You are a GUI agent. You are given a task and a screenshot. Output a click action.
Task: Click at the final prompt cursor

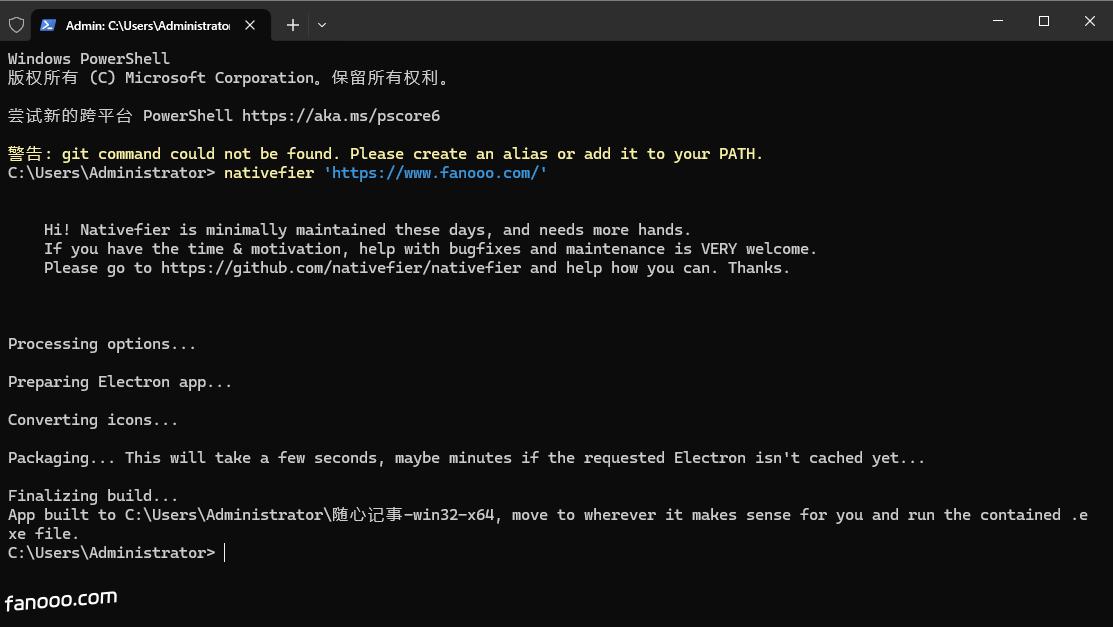tap(225, 553)
